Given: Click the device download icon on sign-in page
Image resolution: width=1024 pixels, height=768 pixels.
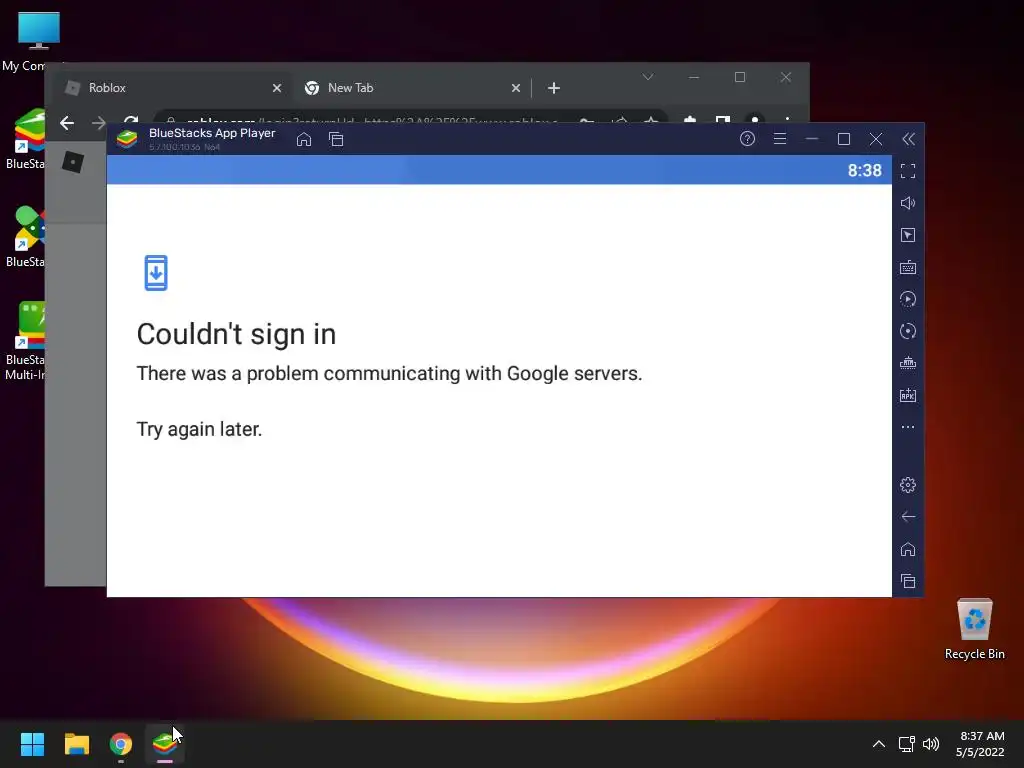Looking at the screenshot, I should click(156, 273).
